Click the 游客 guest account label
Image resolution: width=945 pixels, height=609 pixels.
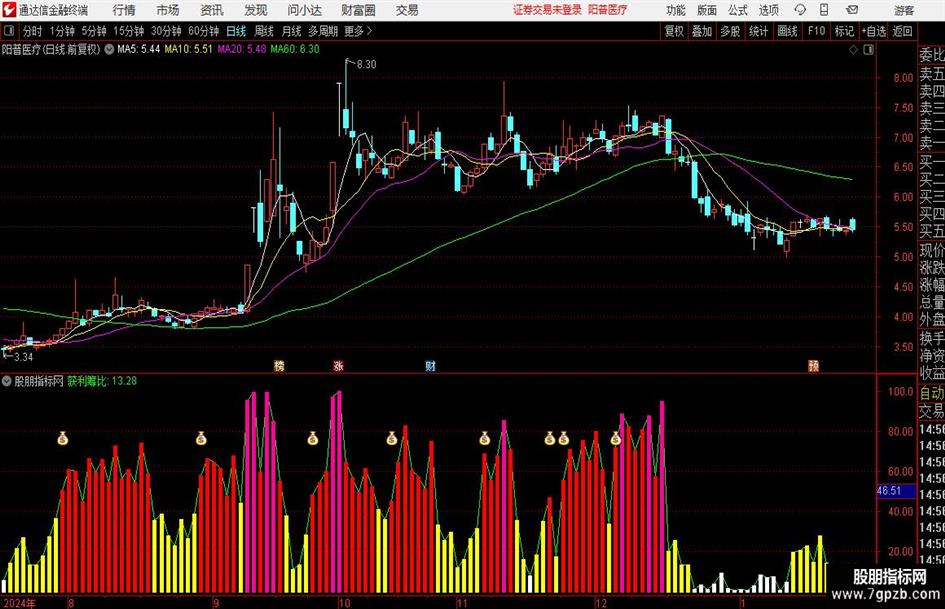pos(904,10)
